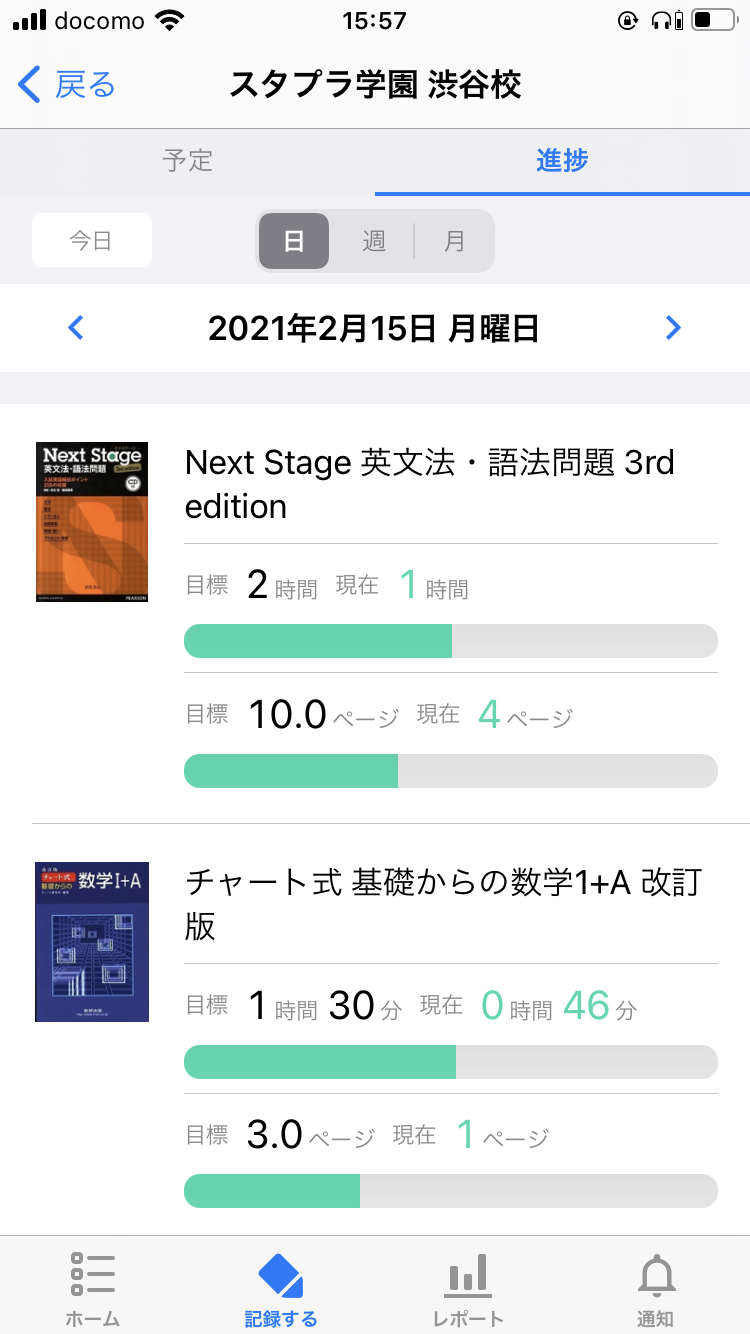Select the 進捗 tab

pos(562,160)
